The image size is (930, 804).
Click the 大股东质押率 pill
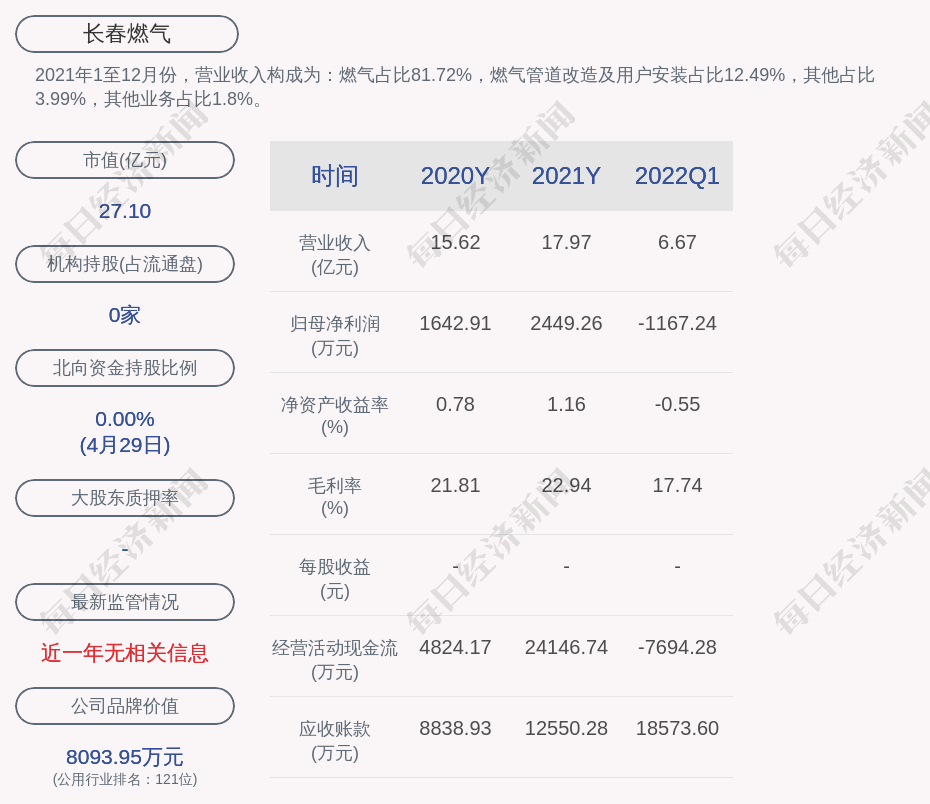tap(125, 498)
